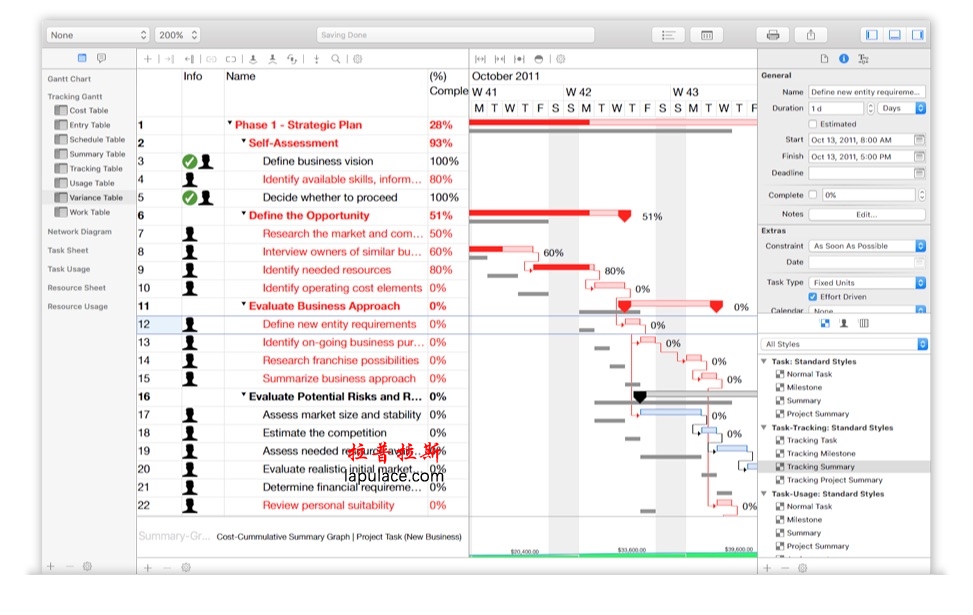This screenshot has width=973, height=615.
Task: Select Resource Sheet view in sidebar
Action: (x=76, y=287)
